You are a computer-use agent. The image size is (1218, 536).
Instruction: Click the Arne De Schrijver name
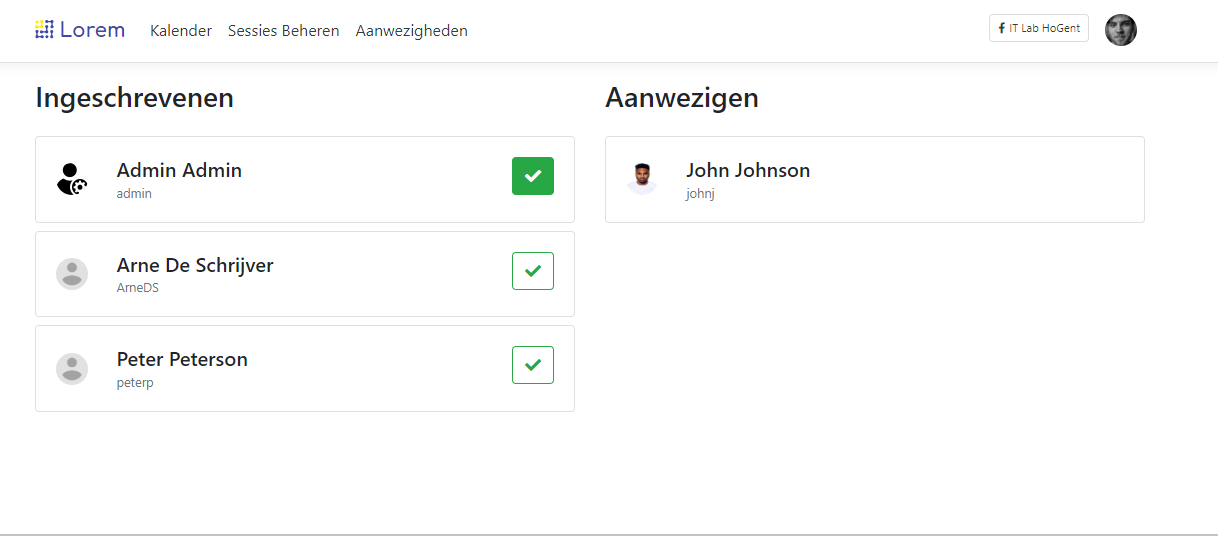[x=195, y=265]
